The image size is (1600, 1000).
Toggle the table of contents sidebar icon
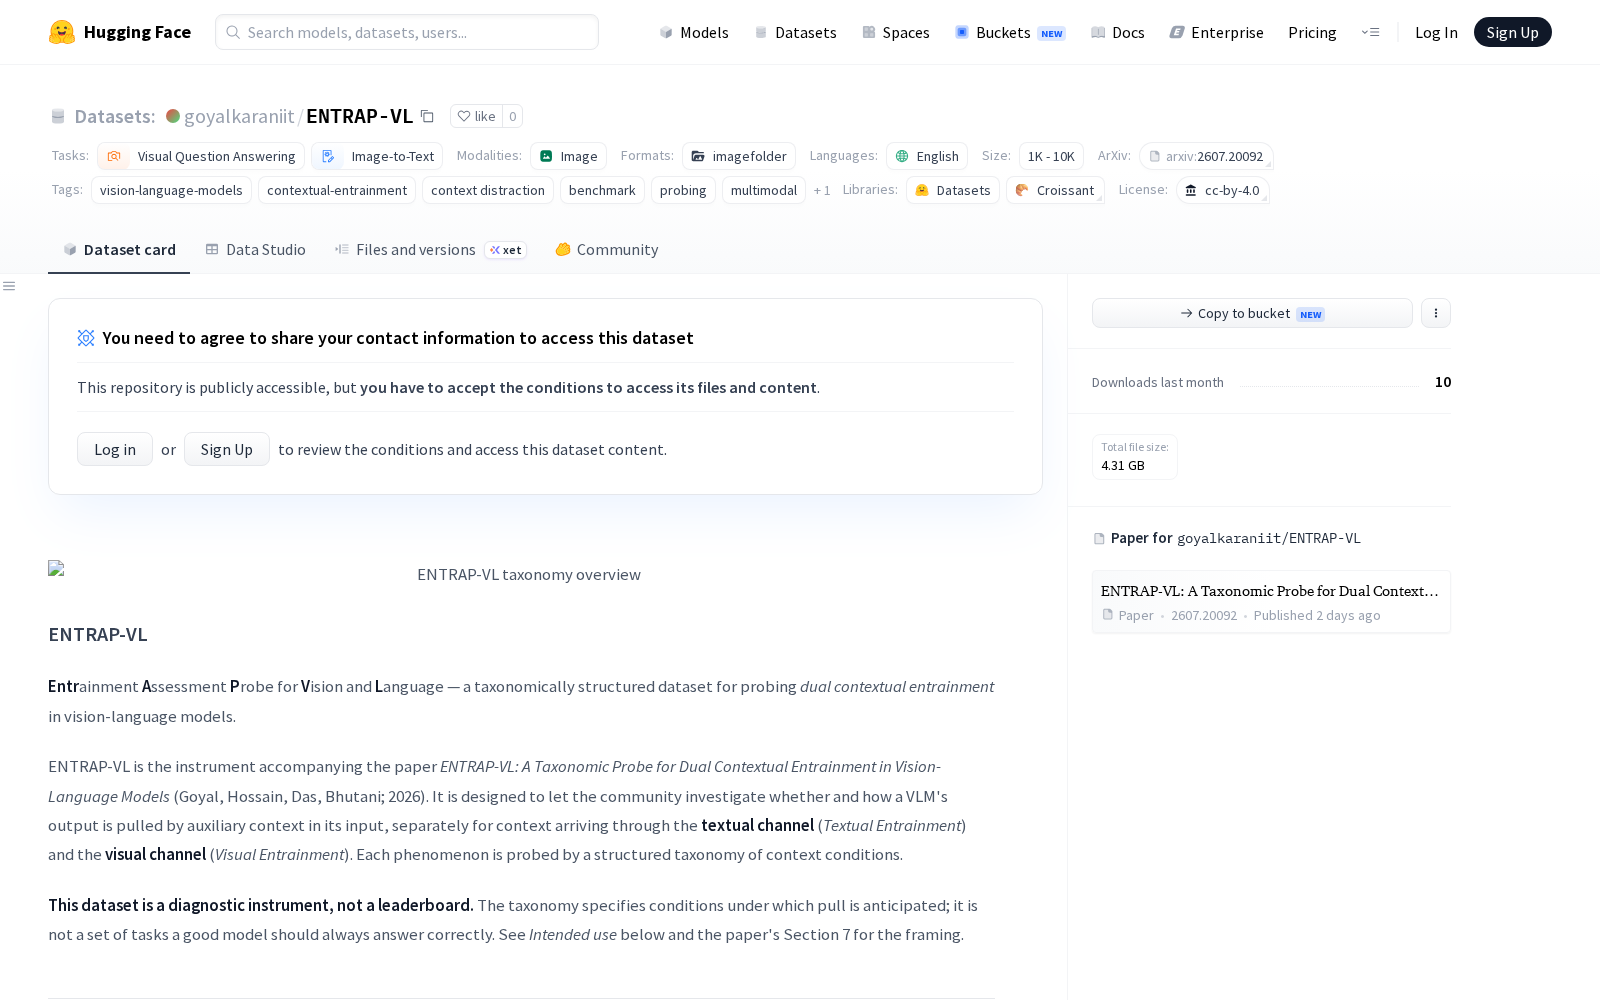[x=9, y=286]
